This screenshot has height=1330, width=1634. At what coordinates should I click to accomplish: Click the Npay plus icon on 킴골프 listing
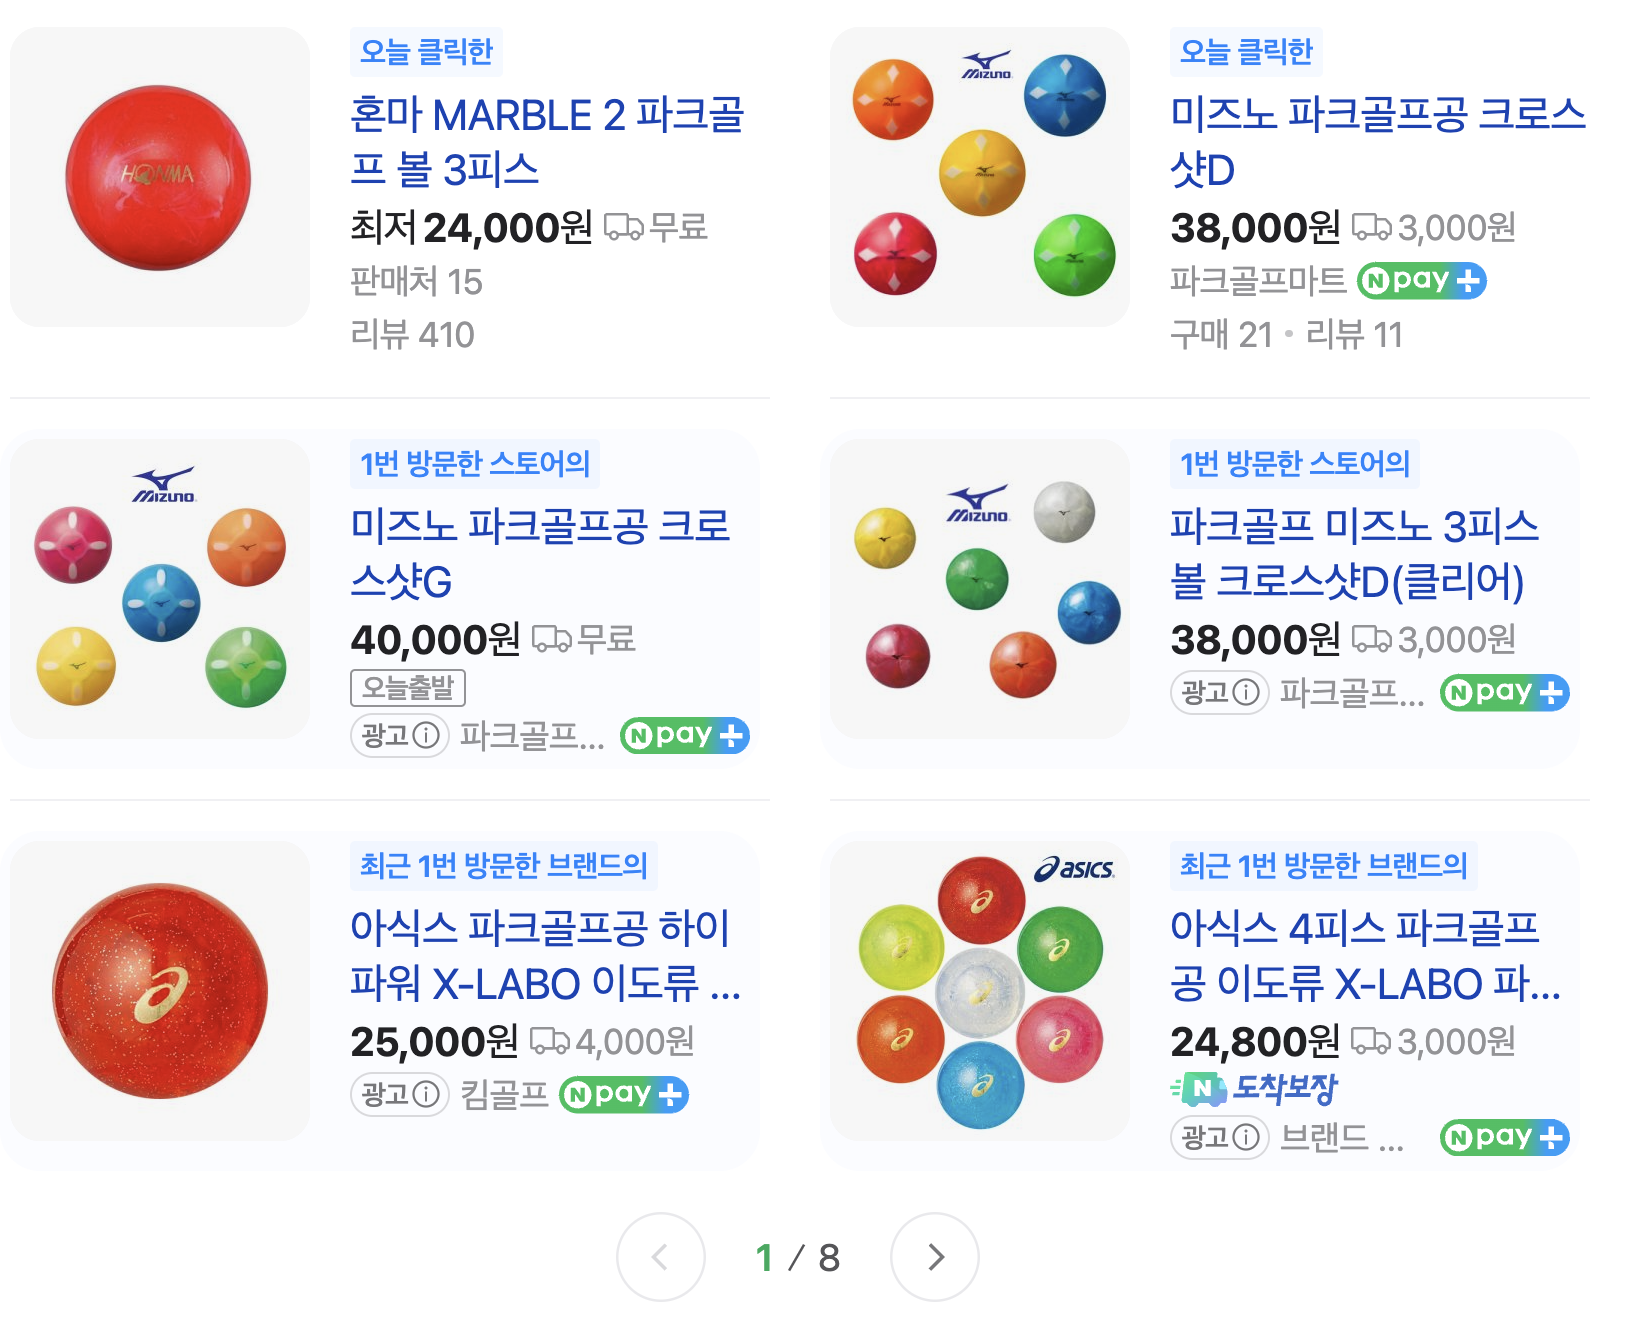point(624,1095)
